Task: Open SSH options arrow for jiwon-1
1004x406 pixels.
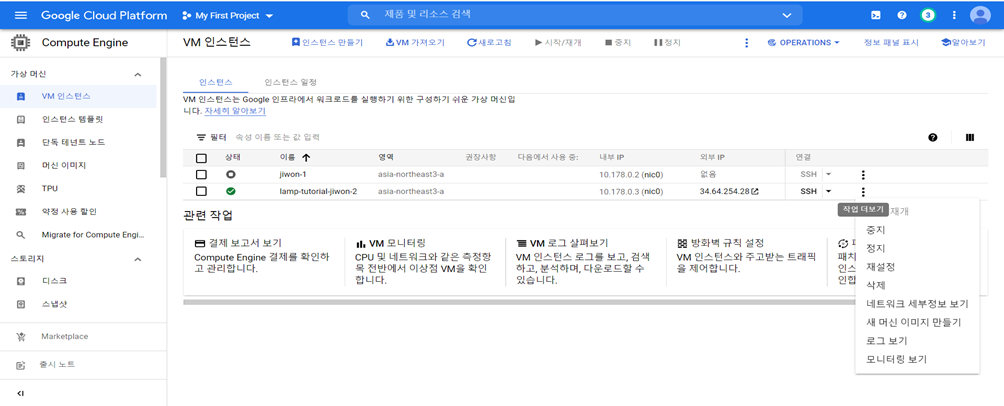Action: [828, 174]
